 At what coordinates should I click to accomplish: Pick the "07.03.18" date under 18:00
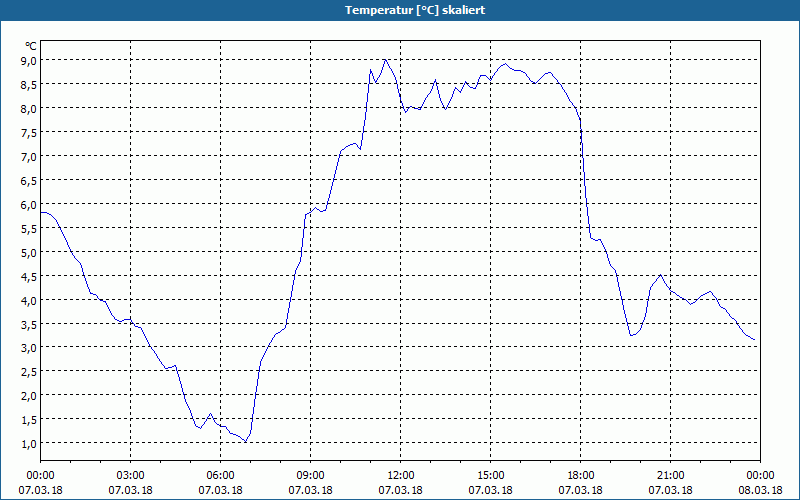(x=581, y=490)
